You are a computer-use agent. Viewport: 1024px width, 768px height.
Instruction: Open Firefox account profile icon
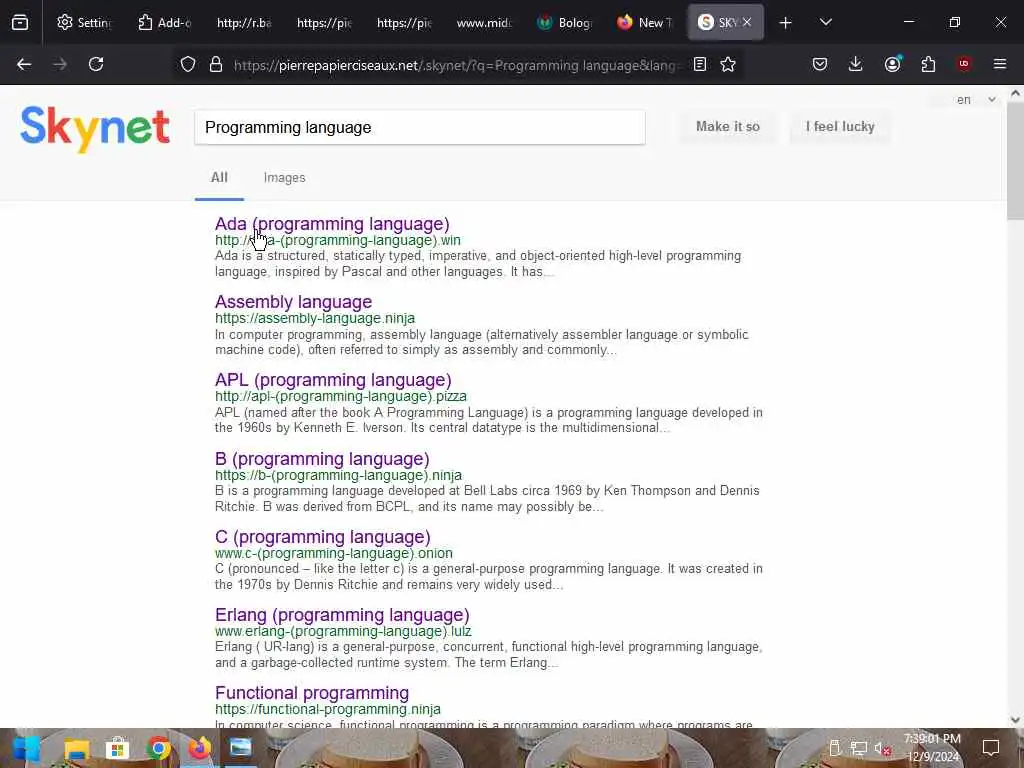(892, 64)
